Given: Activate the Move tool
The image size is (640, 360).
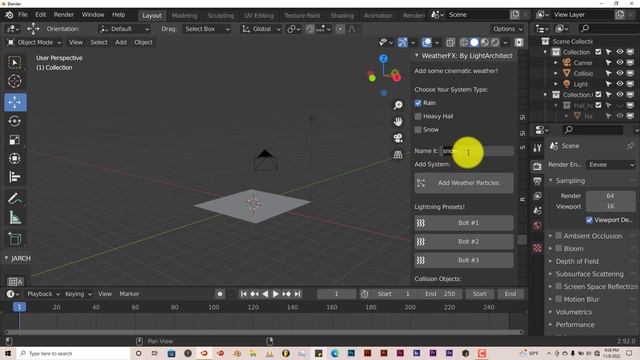Looking at the screenshot, I should pos(15,102).
